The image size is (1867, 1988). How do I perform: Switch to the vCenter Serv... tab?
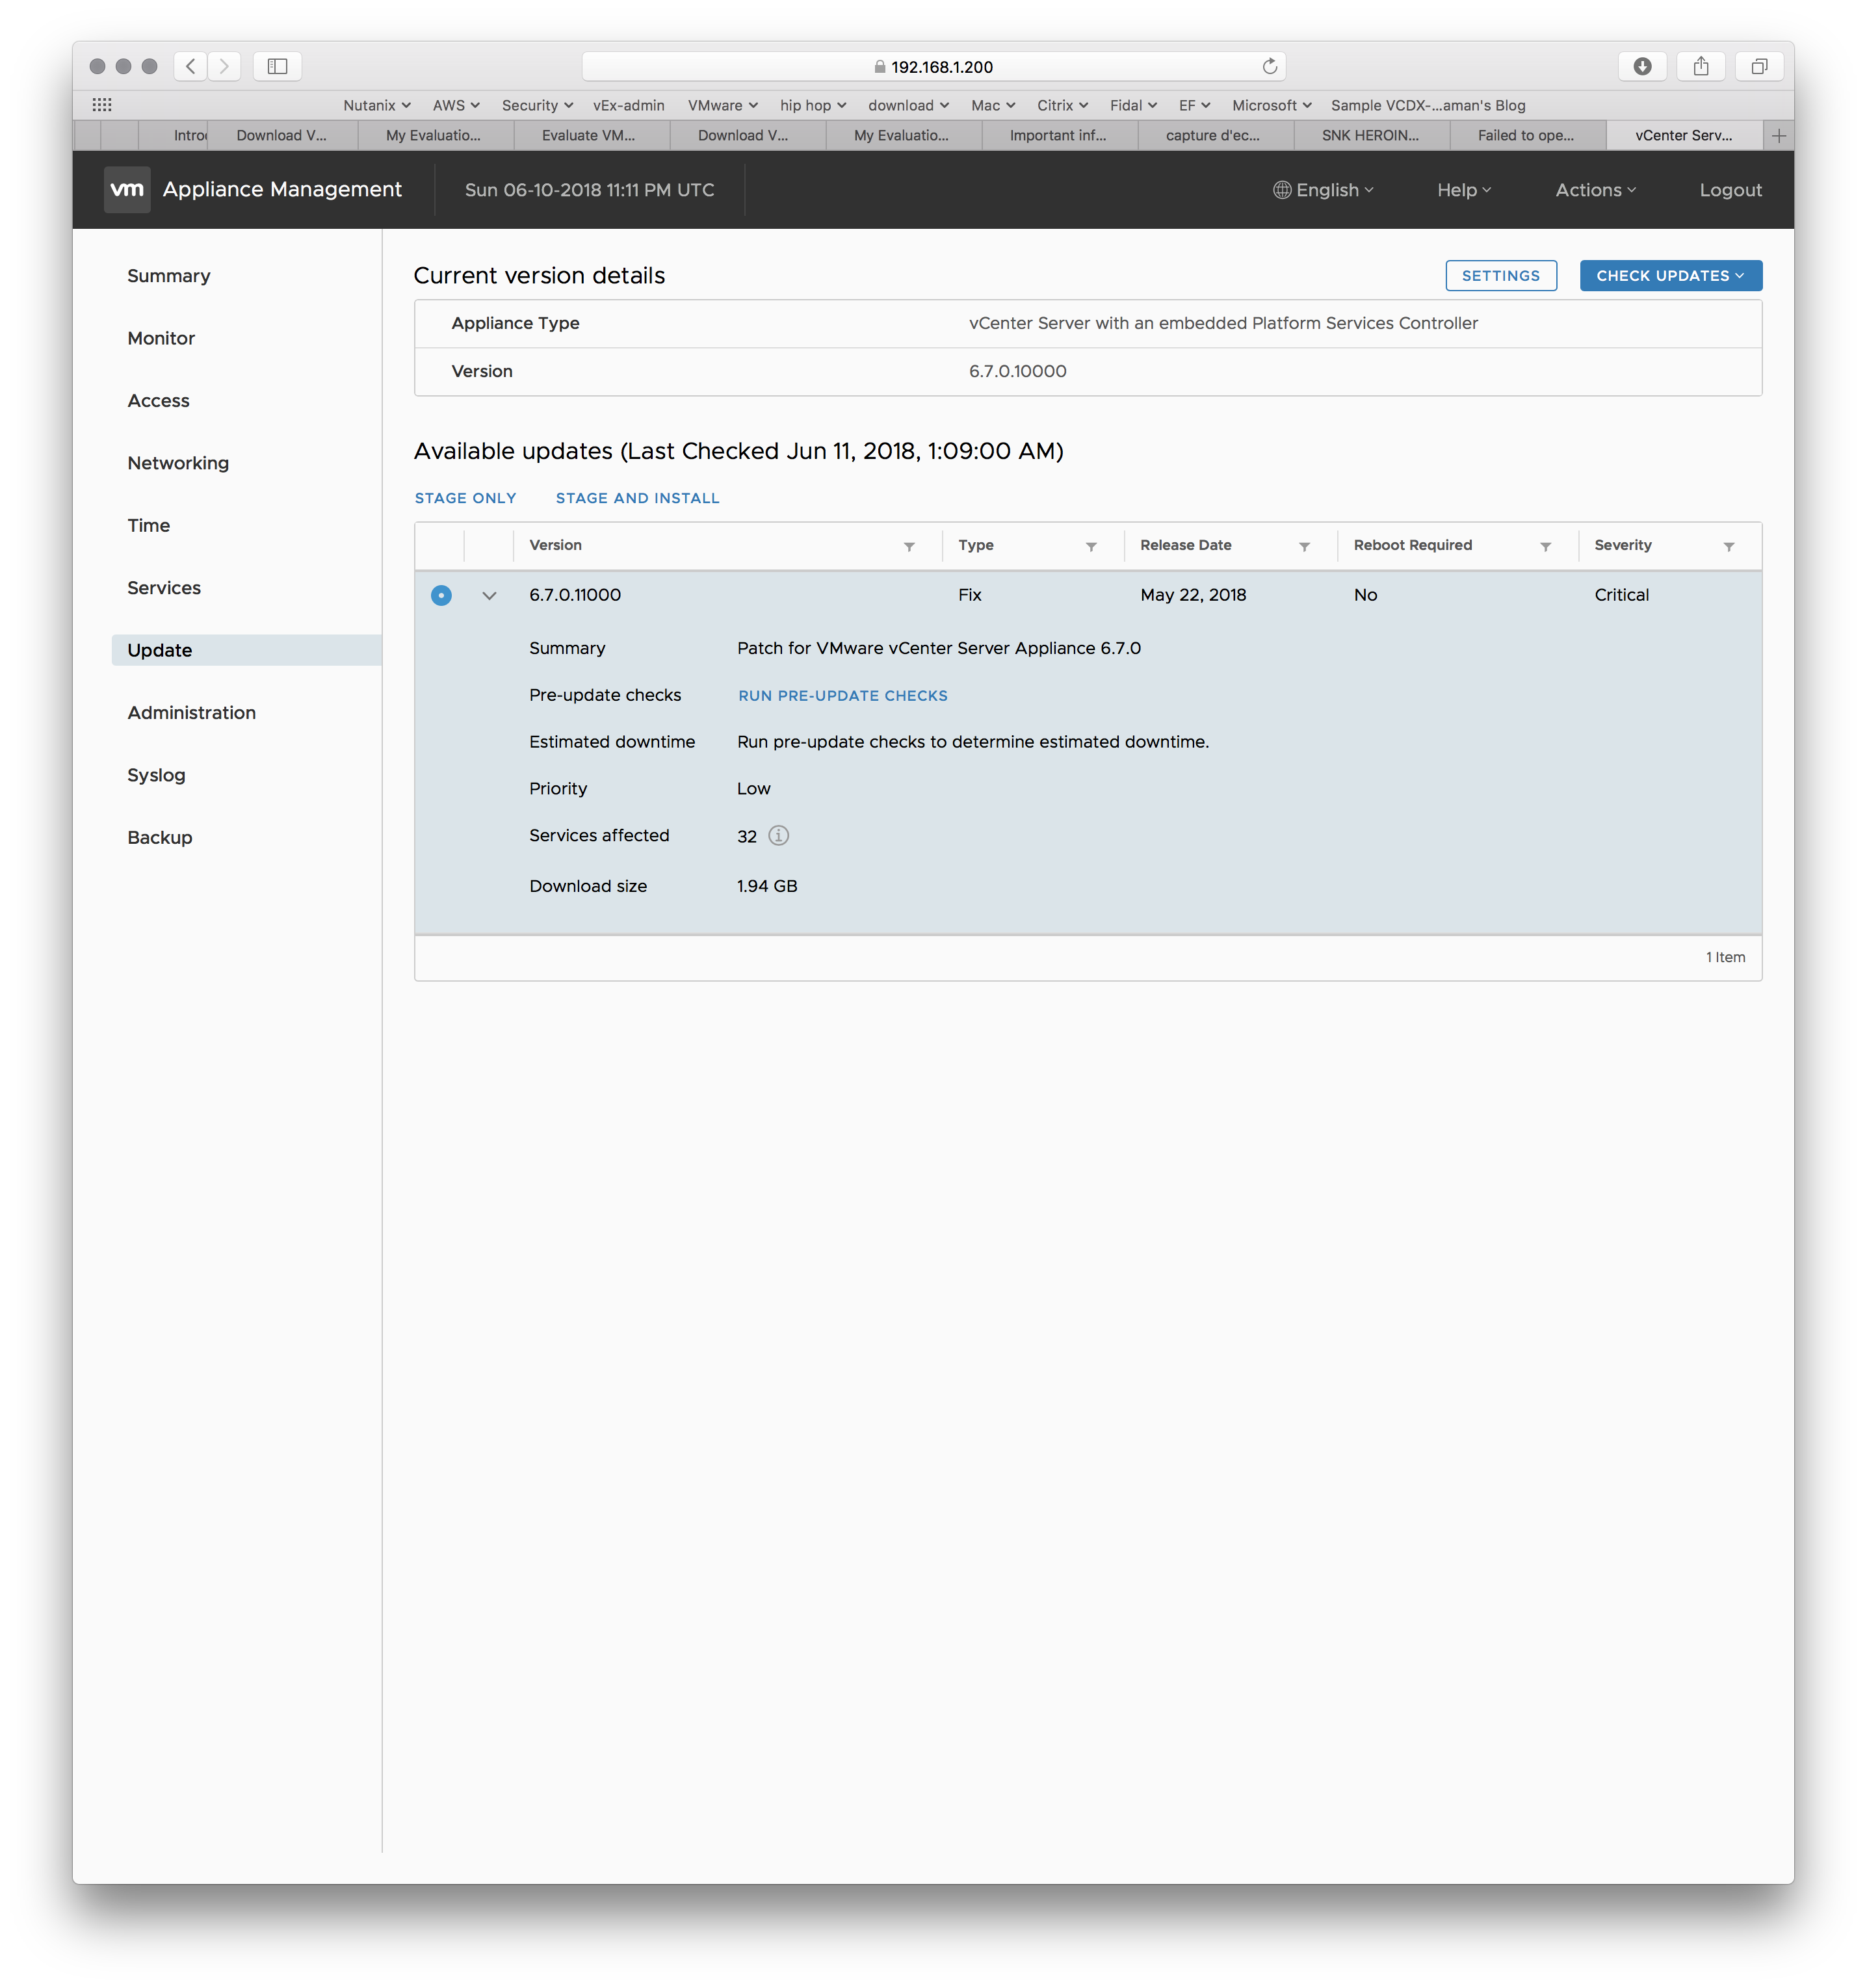coord(1684,135)
